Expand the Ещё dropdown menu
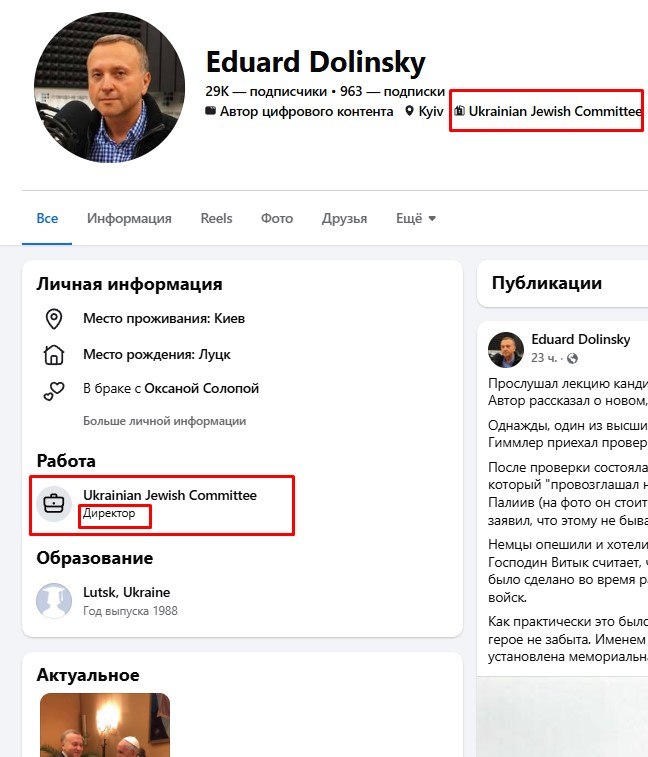The width and height of the screenshot is (648, 757). [416, 218]
